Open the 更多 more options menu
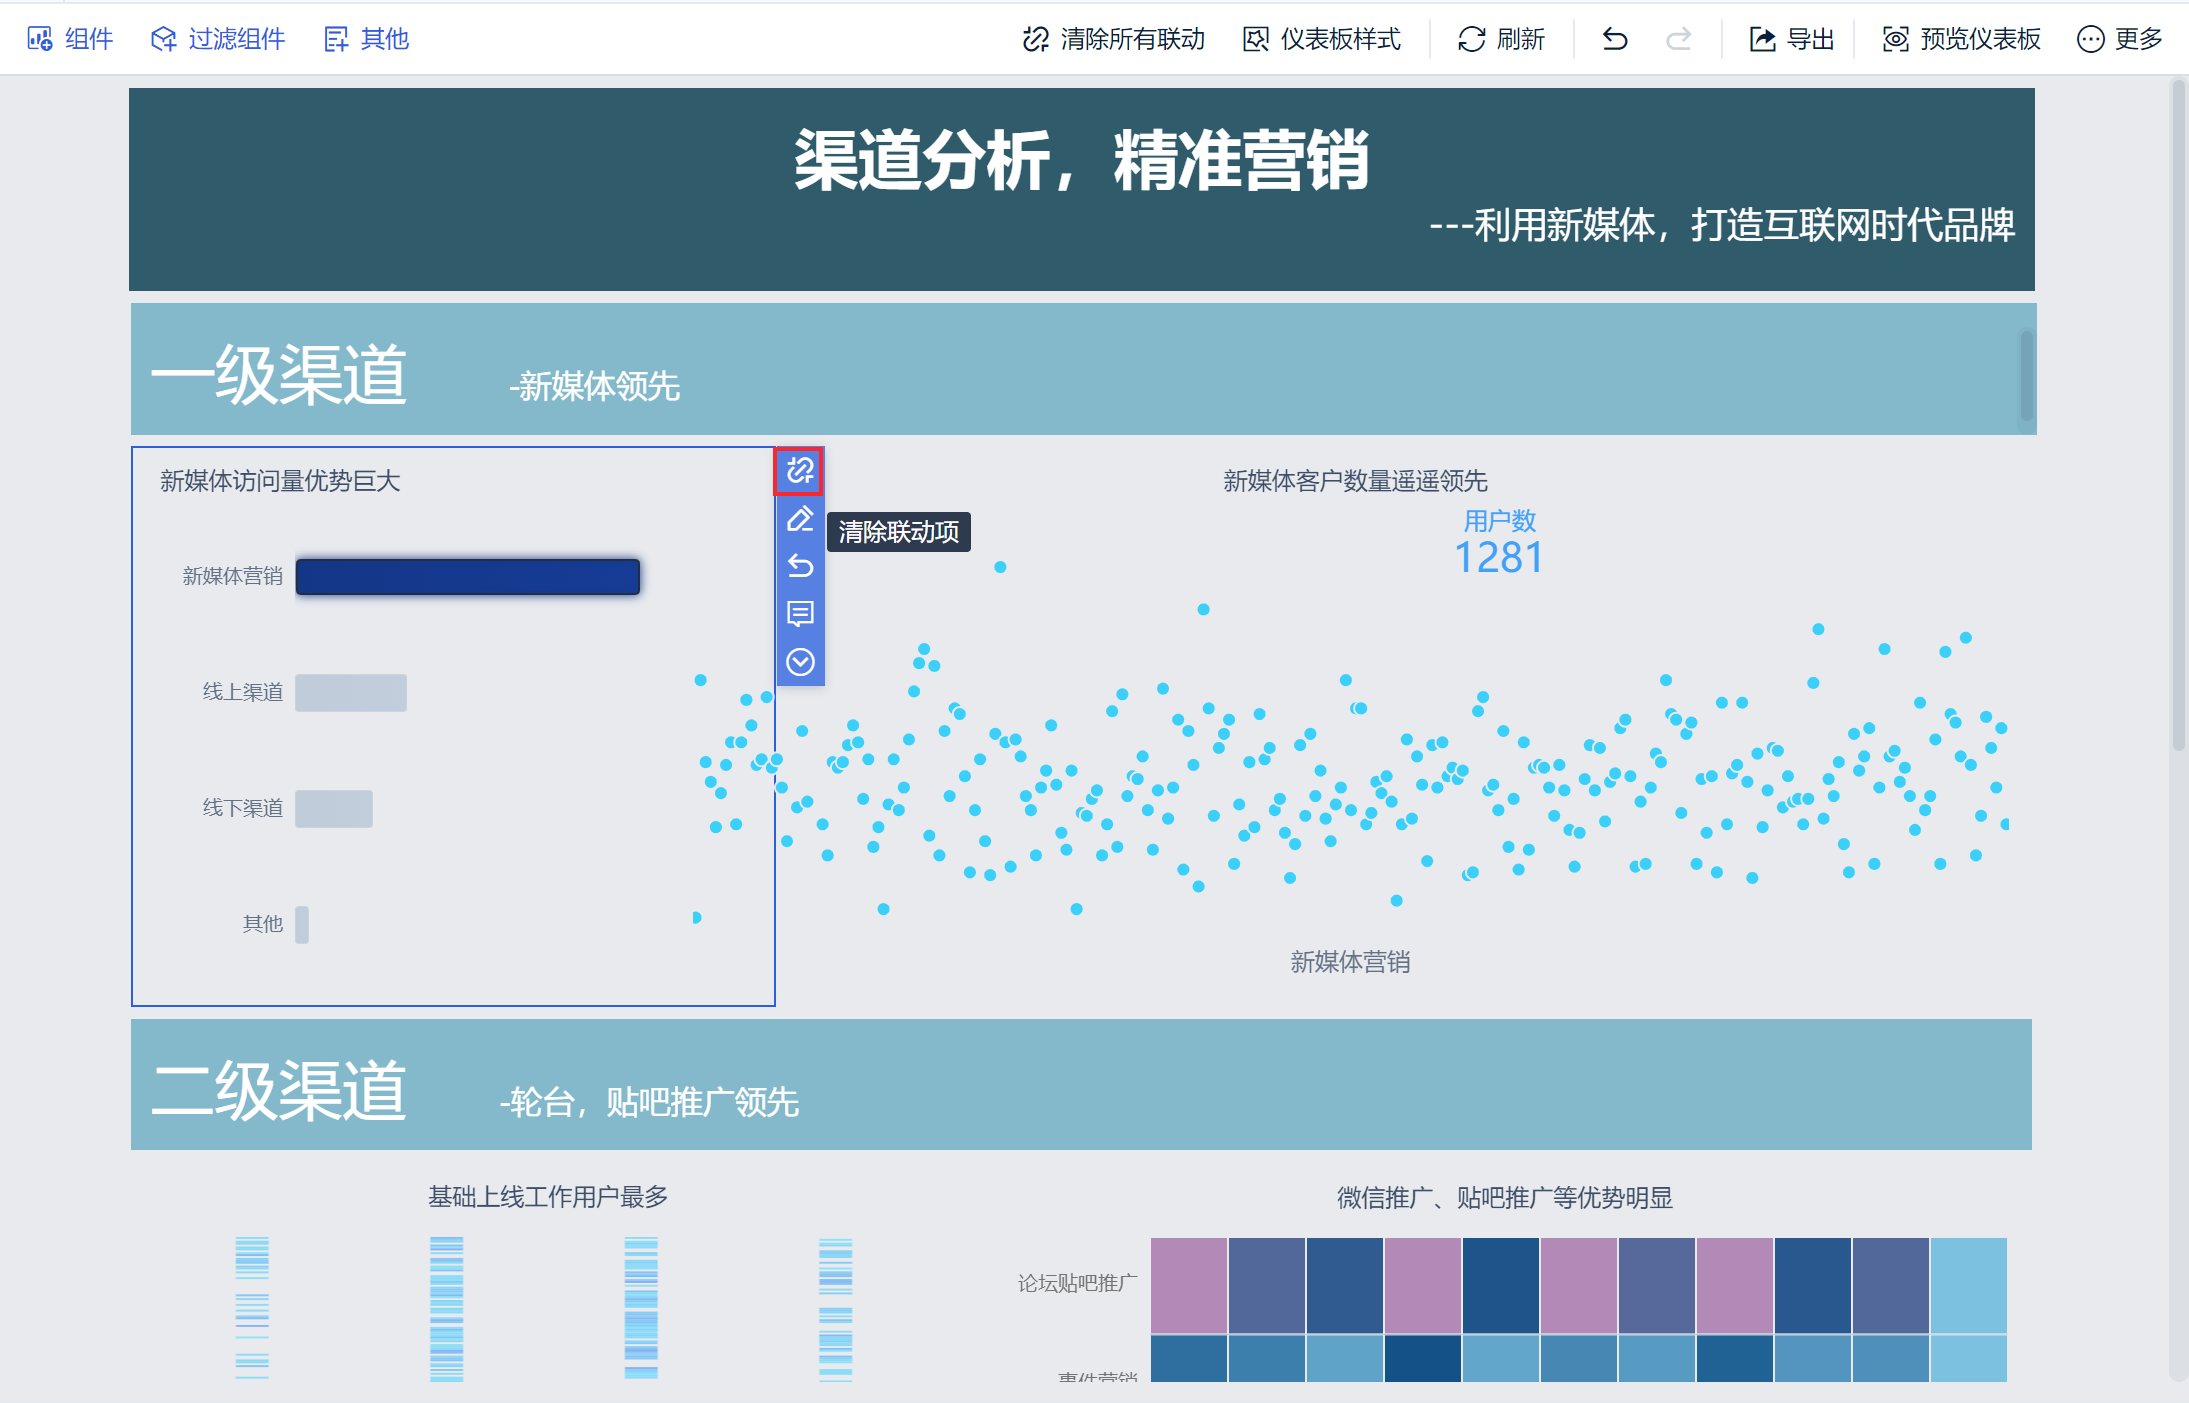 2120,39
